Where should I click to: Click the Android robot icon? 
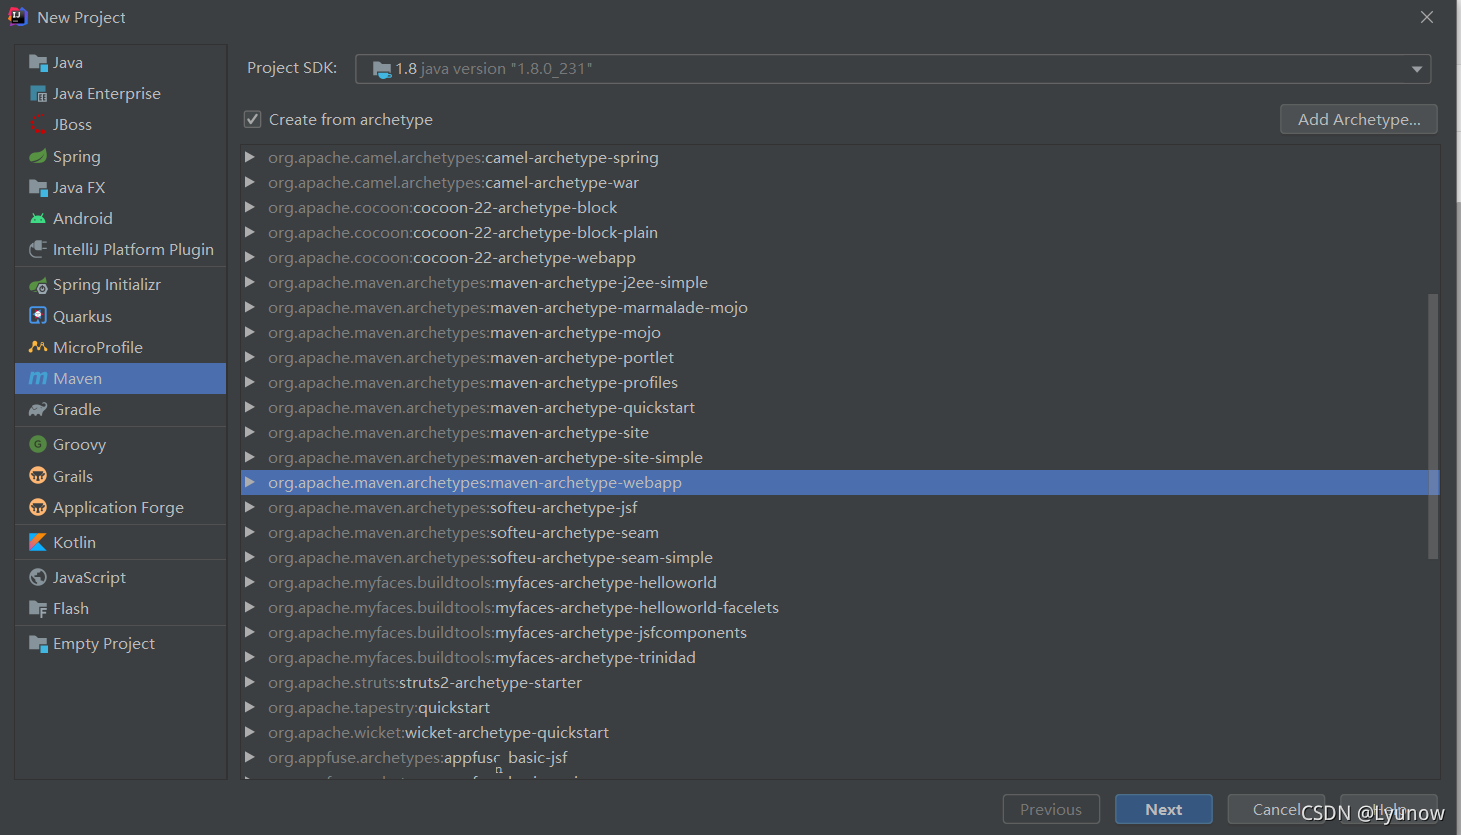tap(38, 219)
